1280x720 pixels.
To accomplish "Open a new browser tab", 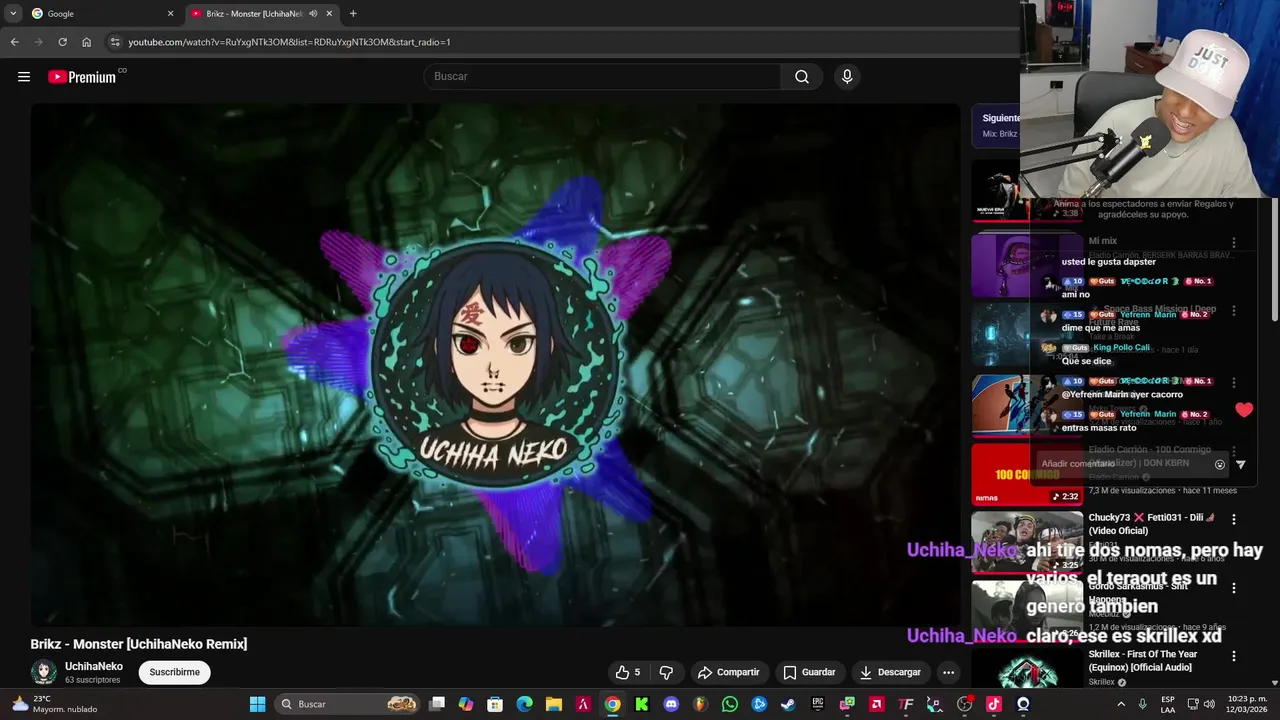I will tap(353, 14).
